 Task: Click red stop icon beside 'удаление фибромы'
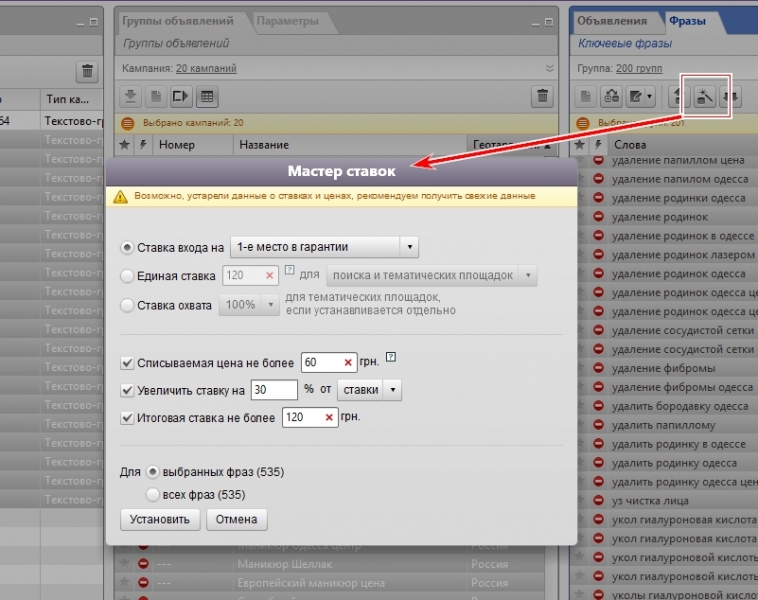598,368
